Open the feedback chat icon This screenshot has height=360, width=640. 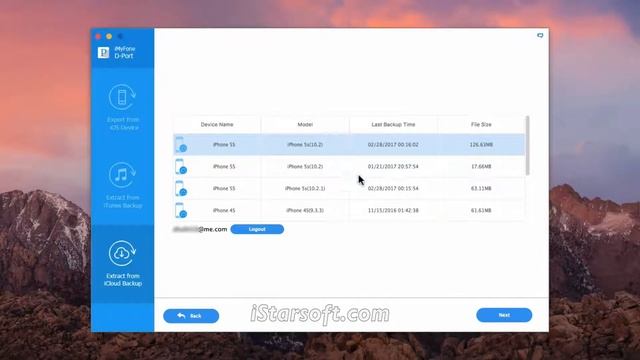coord(540,36)
